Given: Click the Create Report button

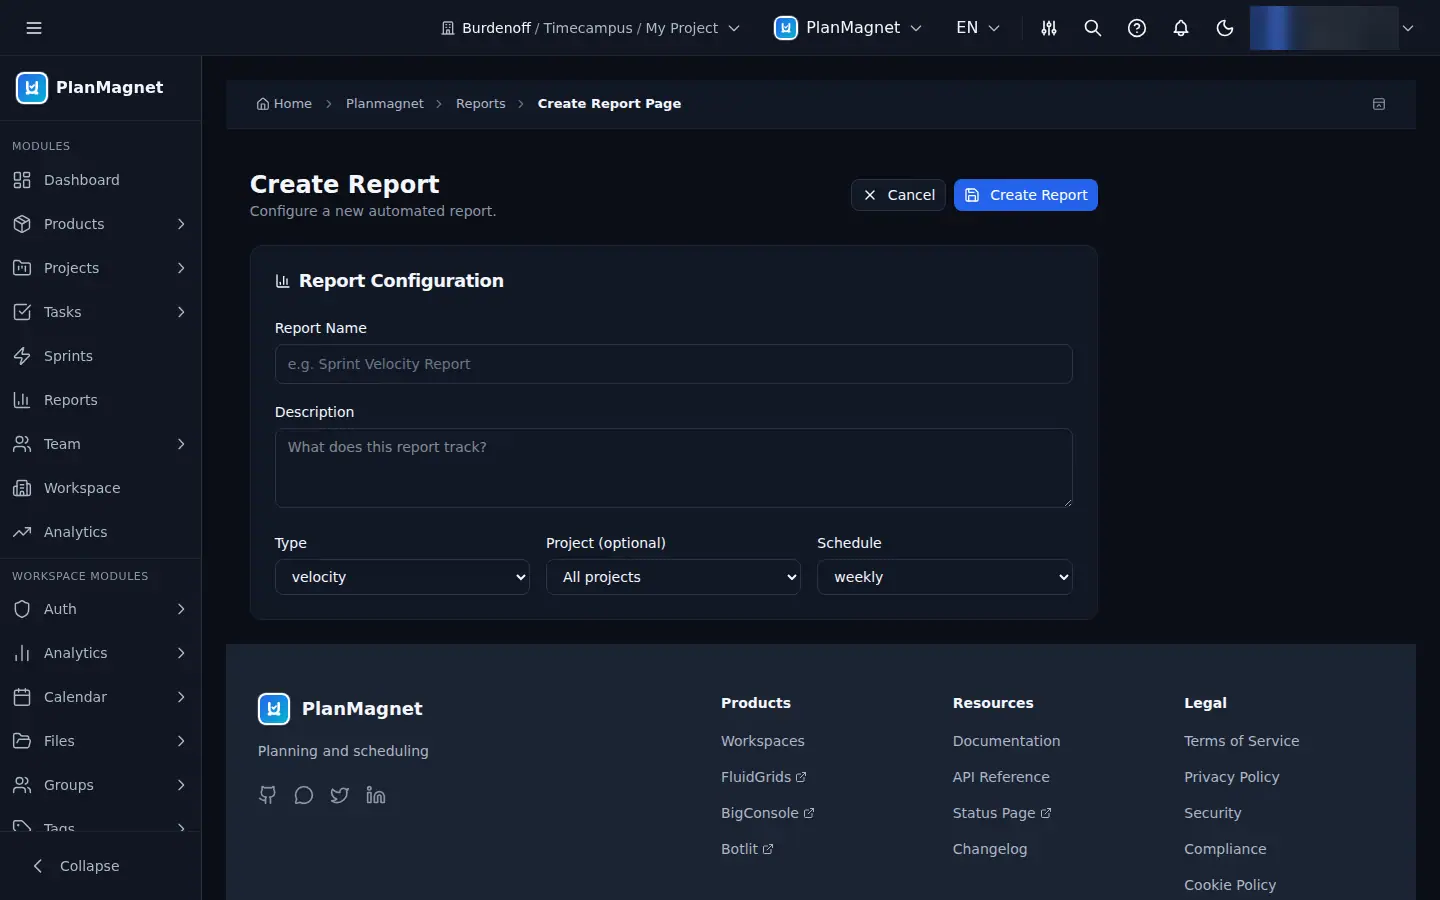Looking at the screenshot, I should pos(1026,195).
